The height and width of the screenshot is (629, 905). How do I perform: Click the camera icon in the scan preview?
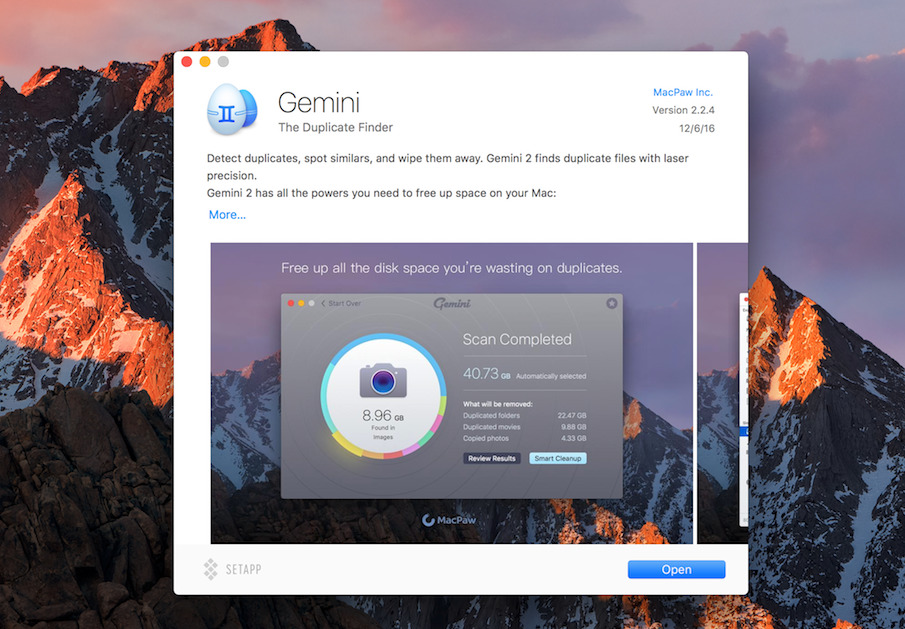(x=383, y=380)
